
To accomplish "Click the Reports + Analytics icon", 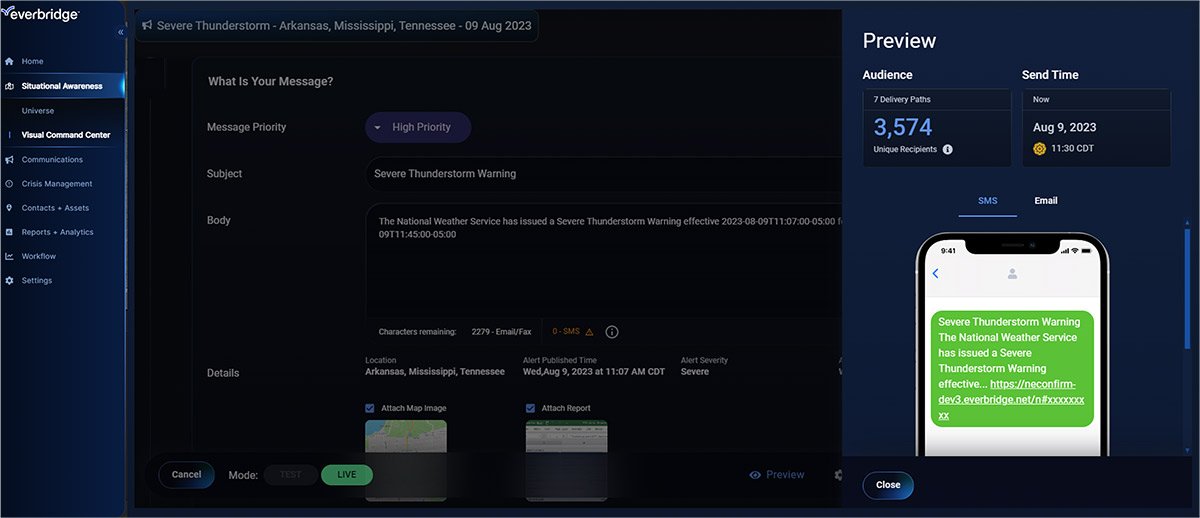I will [10, 232].
